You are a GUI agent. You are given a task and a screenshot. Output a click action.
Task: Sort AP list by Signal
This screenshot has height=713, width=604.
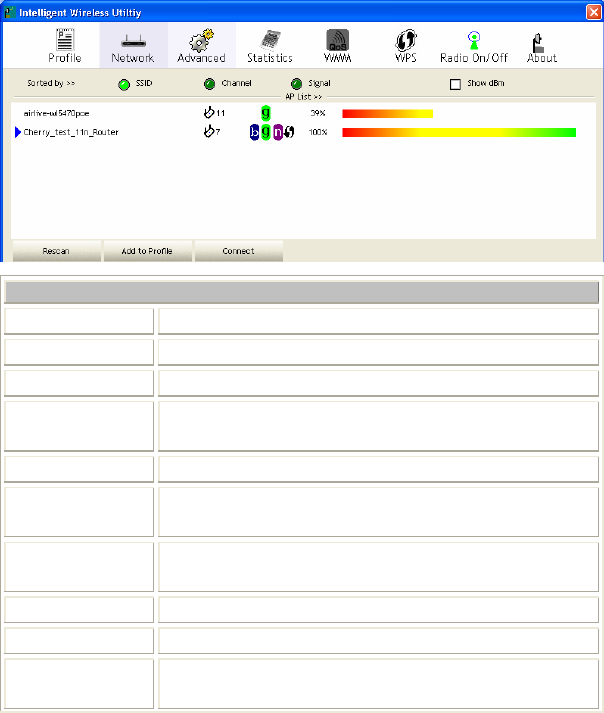coord(296,84)
